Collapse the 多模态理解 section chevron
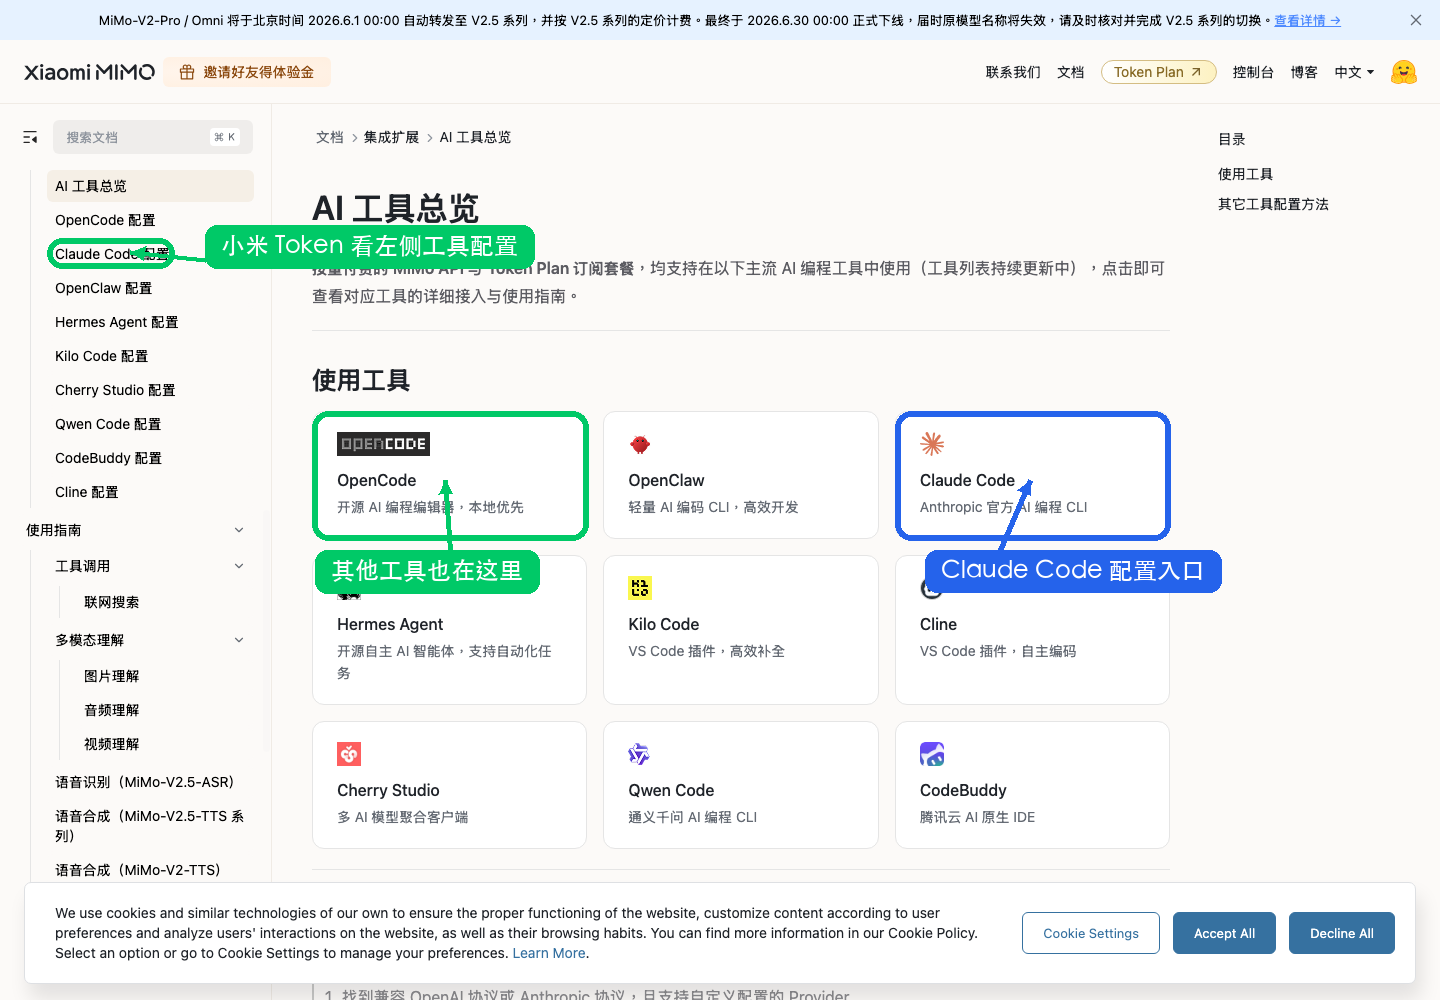1440x1000 pixels. pos(239,640)
